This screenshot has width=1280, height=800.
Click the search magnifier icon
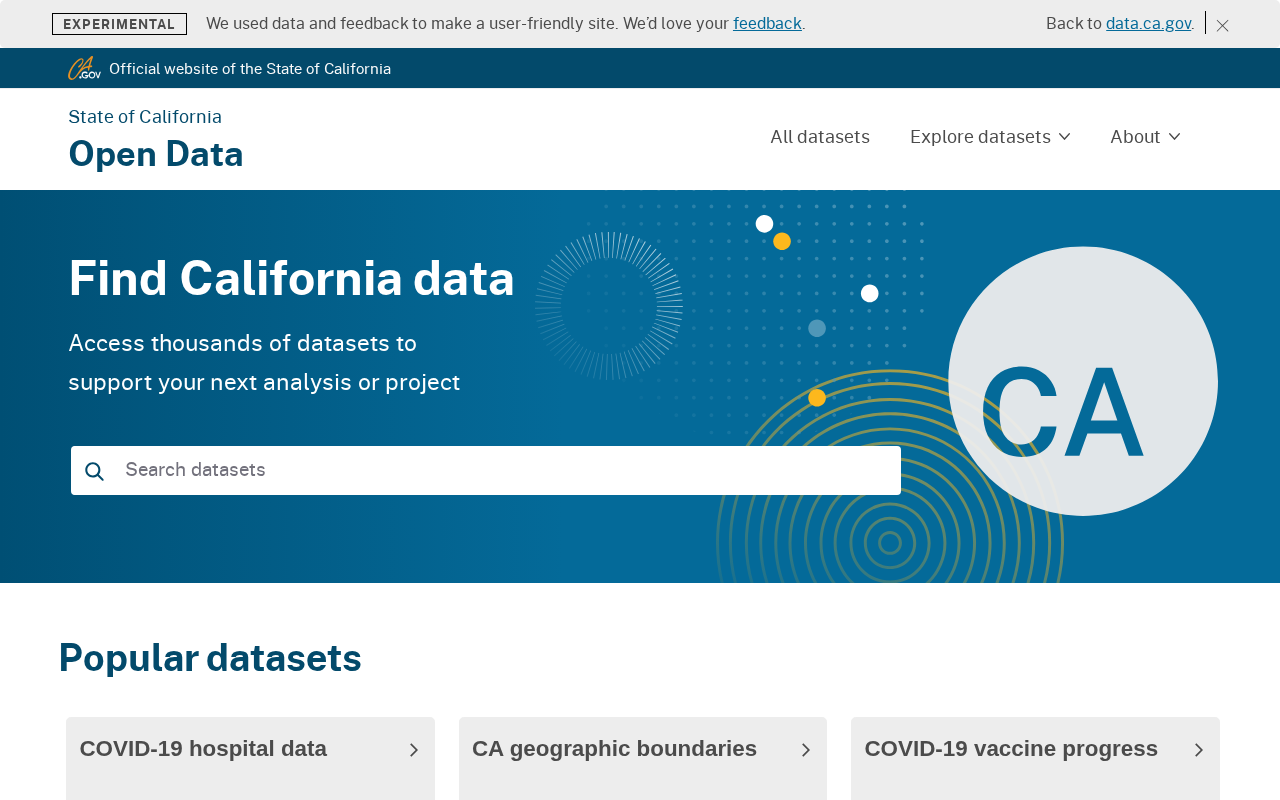point(94,471)
